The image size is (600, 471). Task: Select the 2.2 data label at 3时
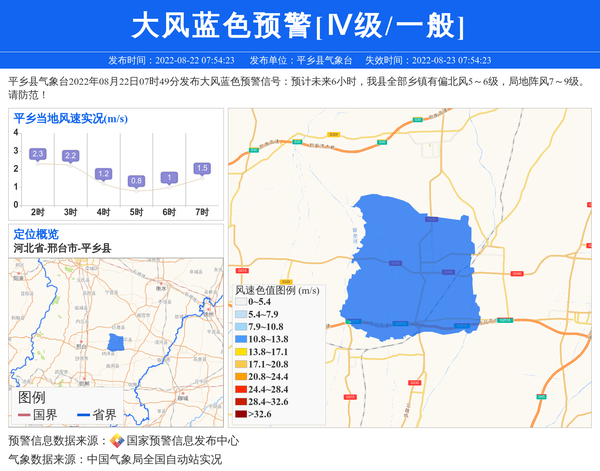point(71,156)
